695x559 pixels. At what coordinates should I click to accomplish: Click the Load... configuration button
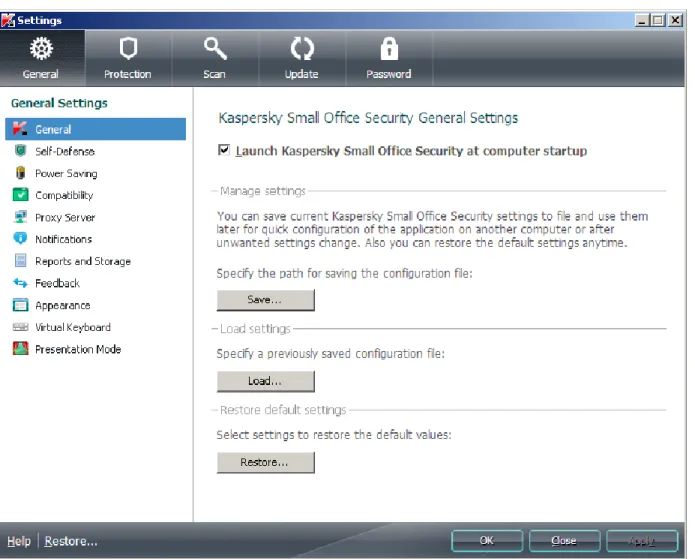tap(266, 381)
